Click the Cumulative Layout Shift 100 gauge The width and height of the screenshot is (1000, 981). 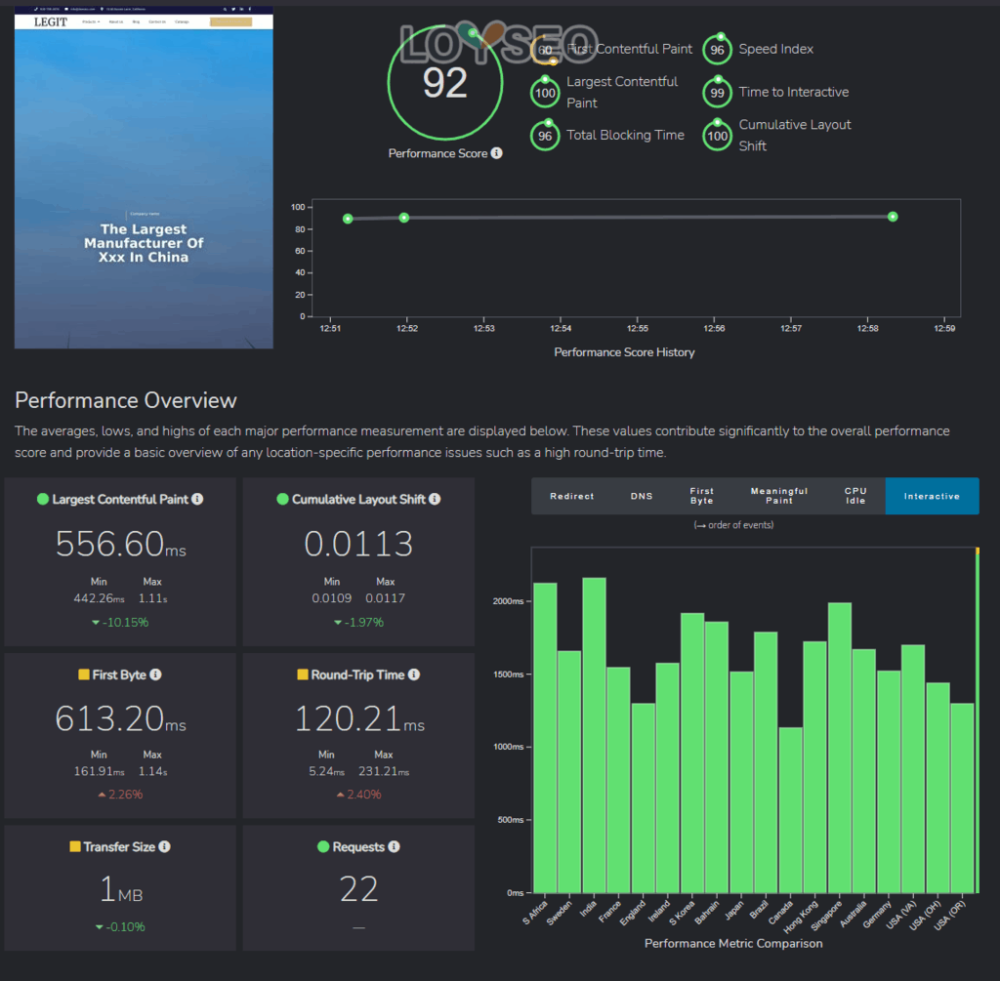coord(717,135)
